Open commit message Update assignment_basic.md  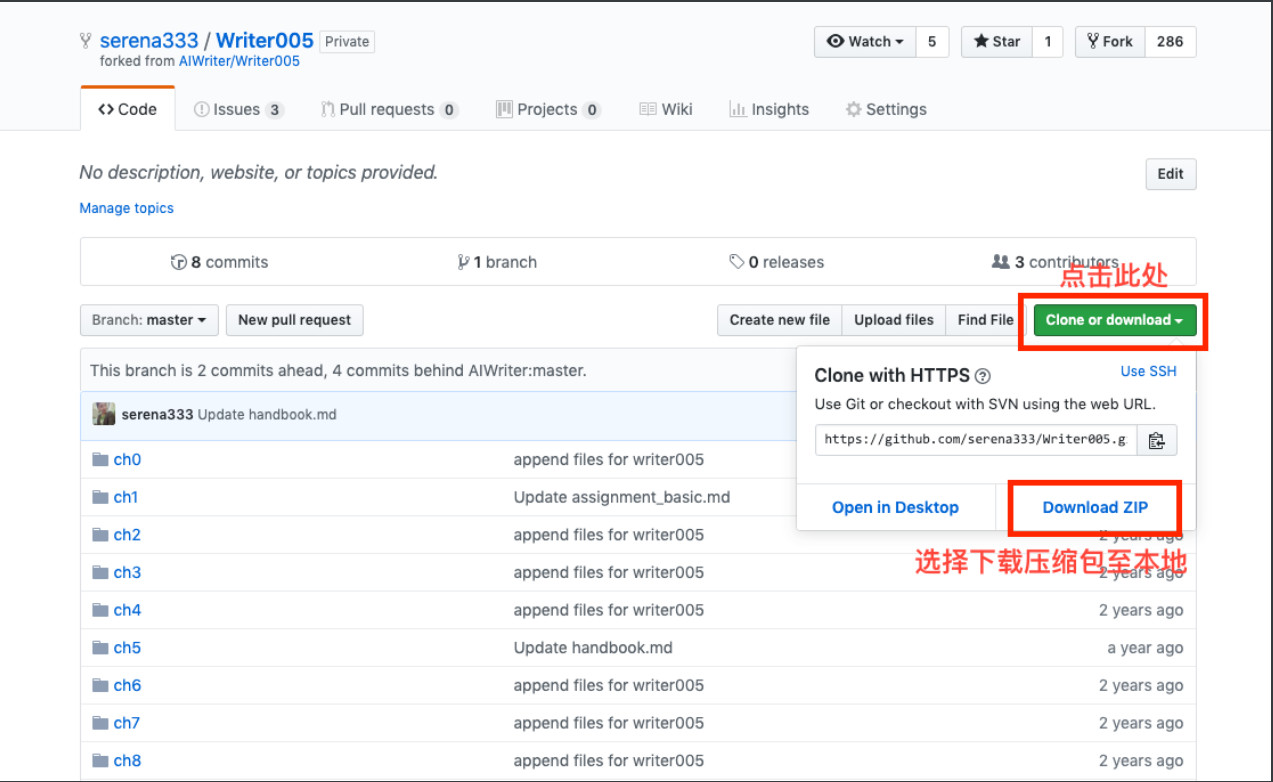[x=622, y=497]
